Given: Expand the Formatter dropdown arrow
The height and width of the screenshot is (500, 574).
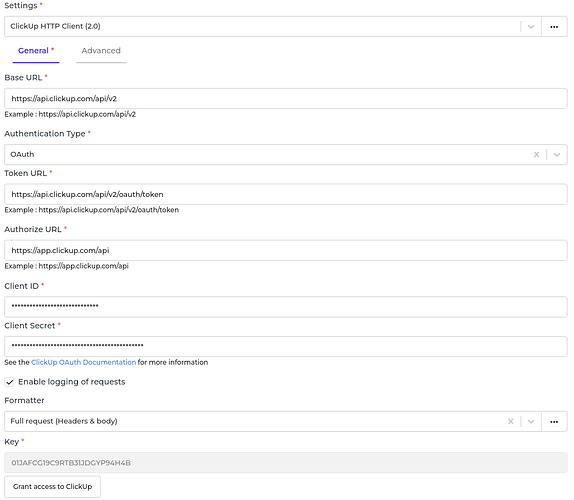Looking at the screenshot, I should [x=531, y=421].
